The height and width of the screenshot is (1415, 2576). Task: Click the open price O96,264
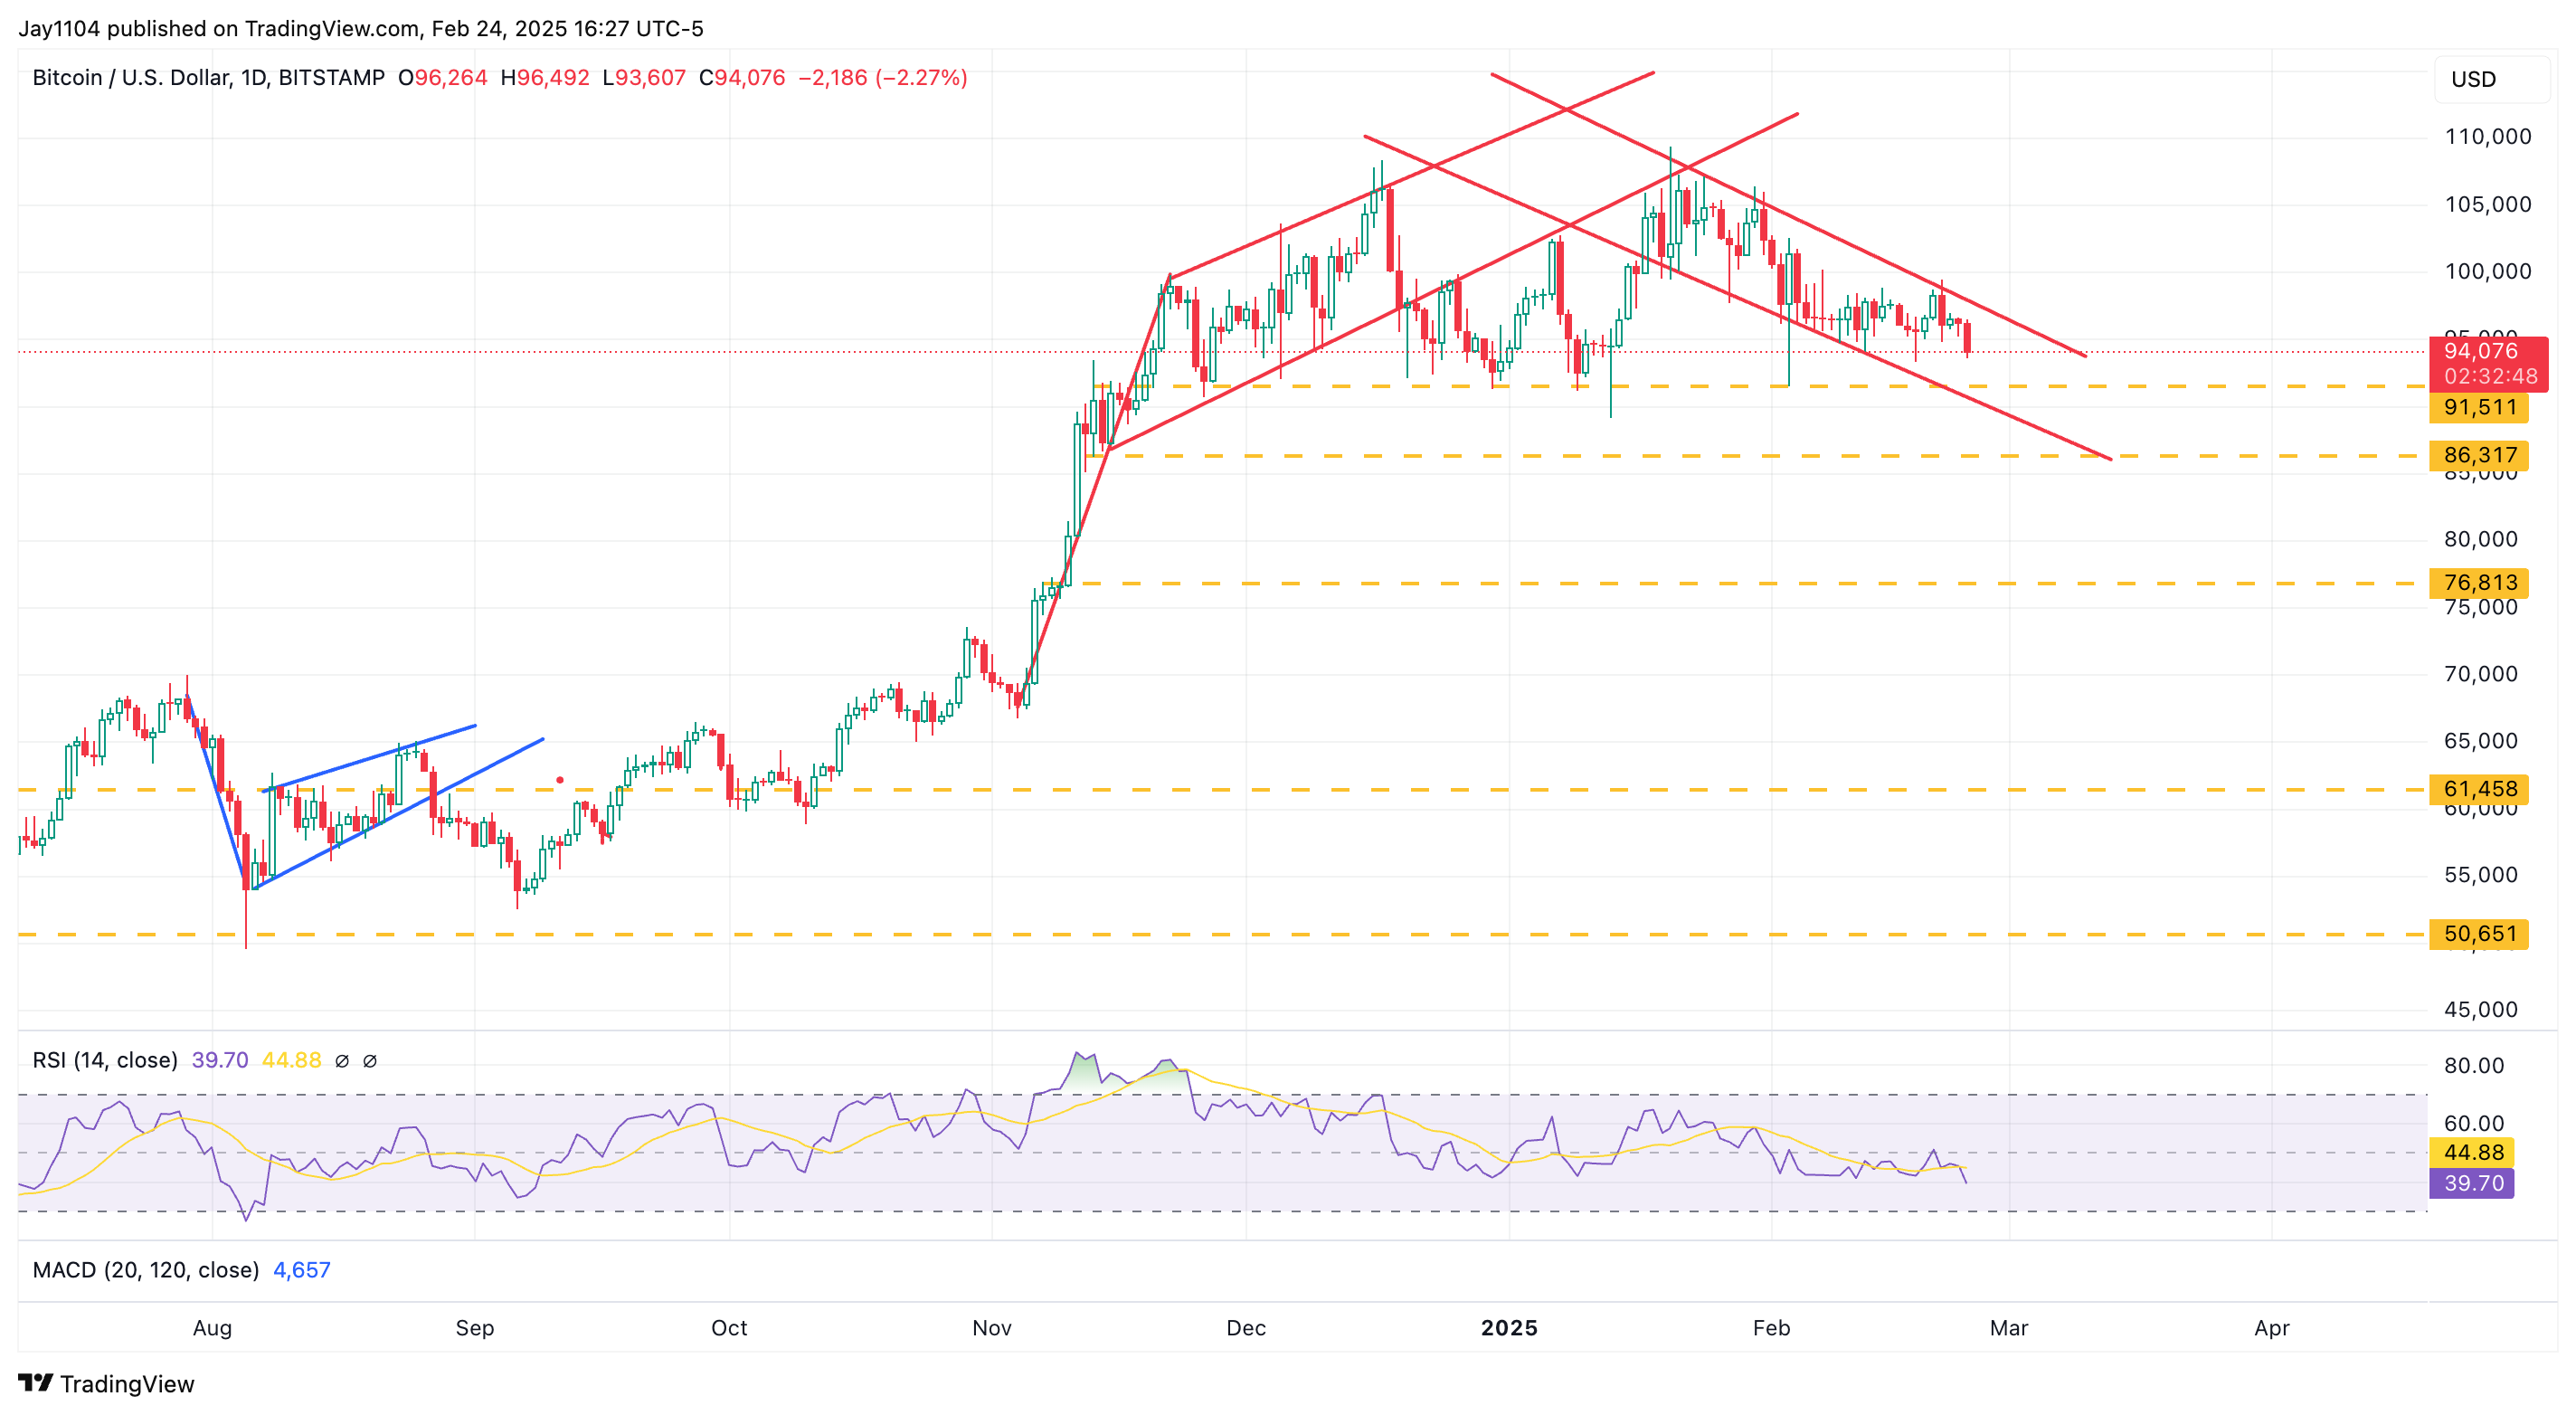(x=443, y=78)
